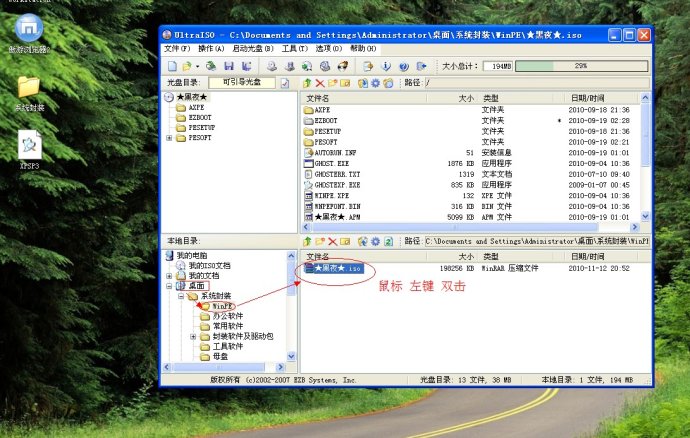690x438 pixels.
Task: Click the Burn CD image icon
Action: (342, 66)
